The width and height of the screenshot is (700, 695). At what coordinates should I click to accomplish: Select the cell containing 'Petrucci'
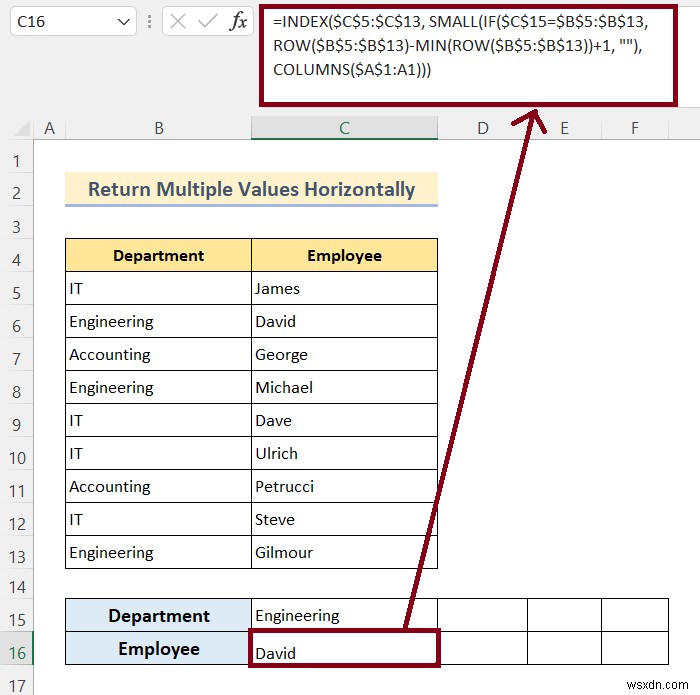click(x=344, y=486)
